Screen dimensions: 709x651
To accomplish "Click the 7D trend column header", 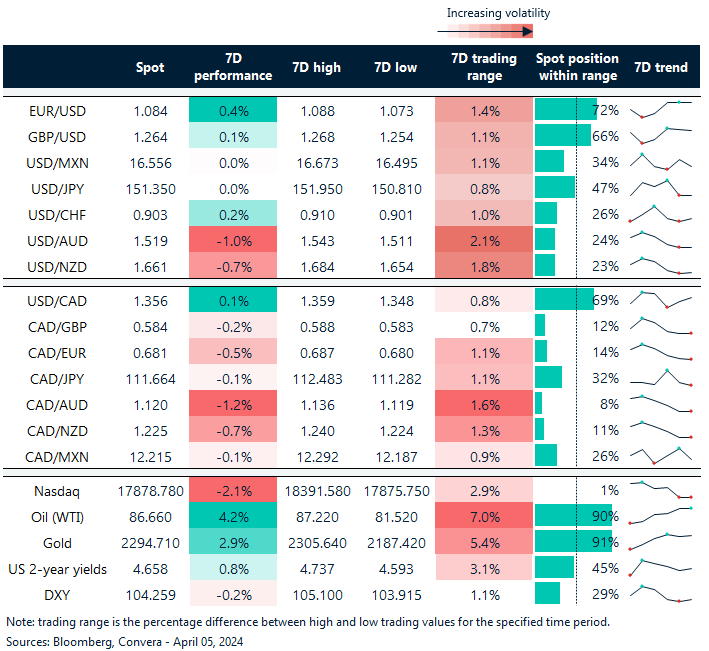I will pyautogui.click(x=661, y=67).
